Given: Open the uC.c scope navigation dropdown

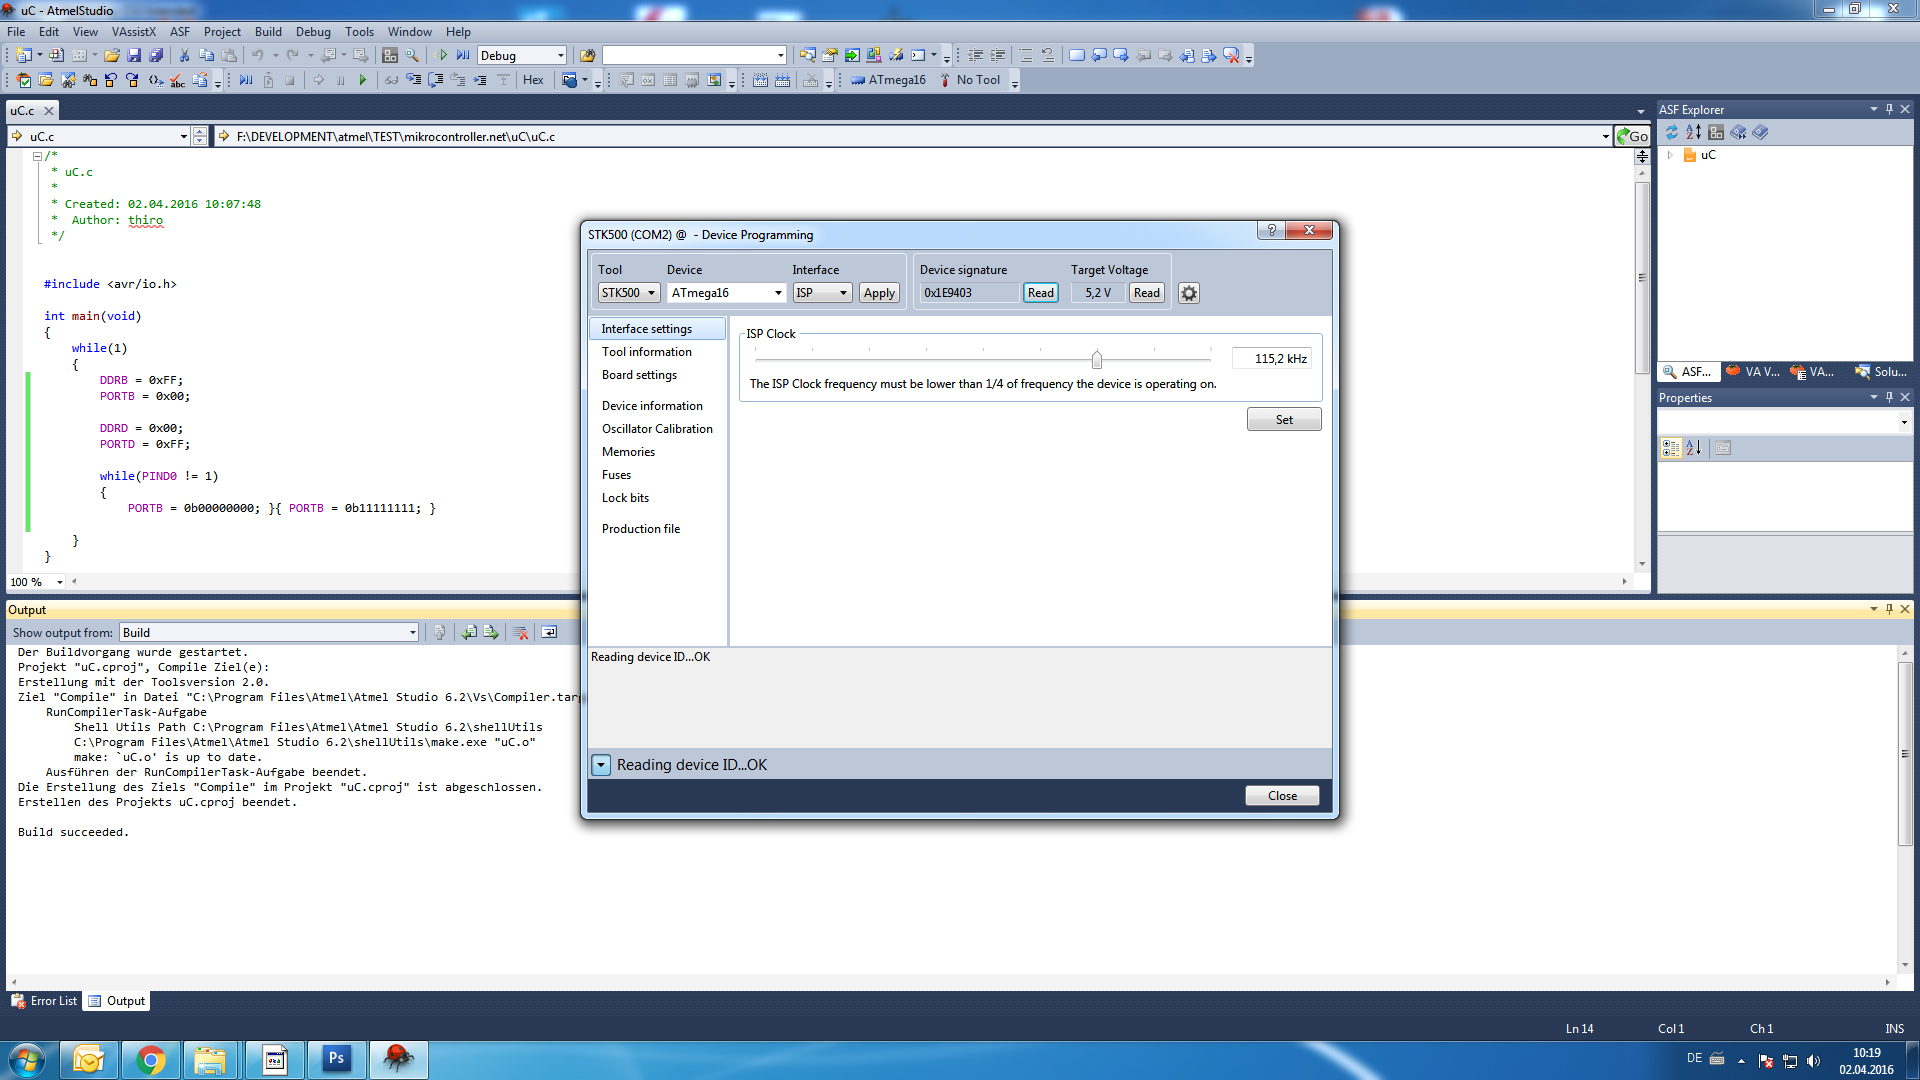Looking at the screenshot, I should tap(184, 137).
